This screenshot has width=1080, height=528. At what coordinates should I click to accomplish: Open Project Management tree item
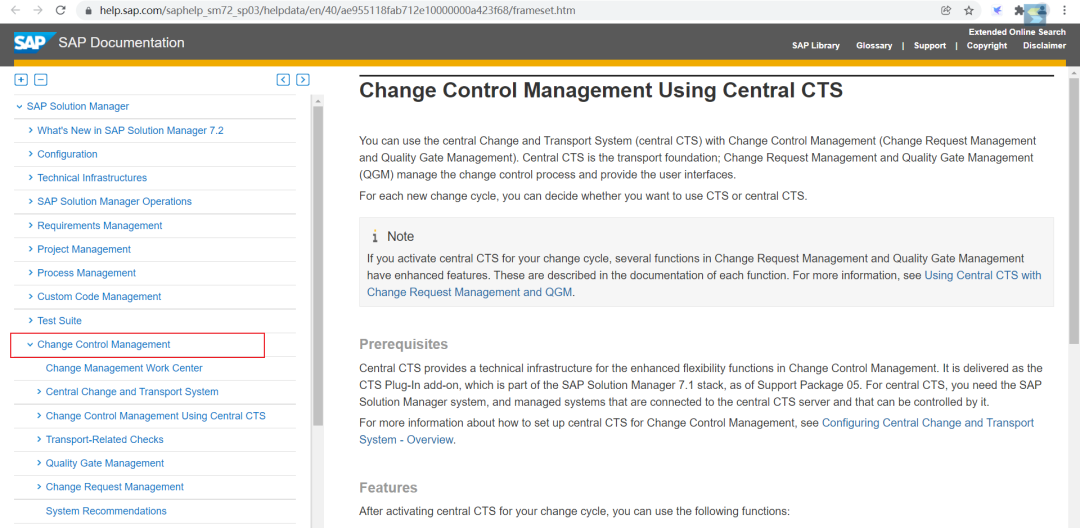tap(84, 249)
